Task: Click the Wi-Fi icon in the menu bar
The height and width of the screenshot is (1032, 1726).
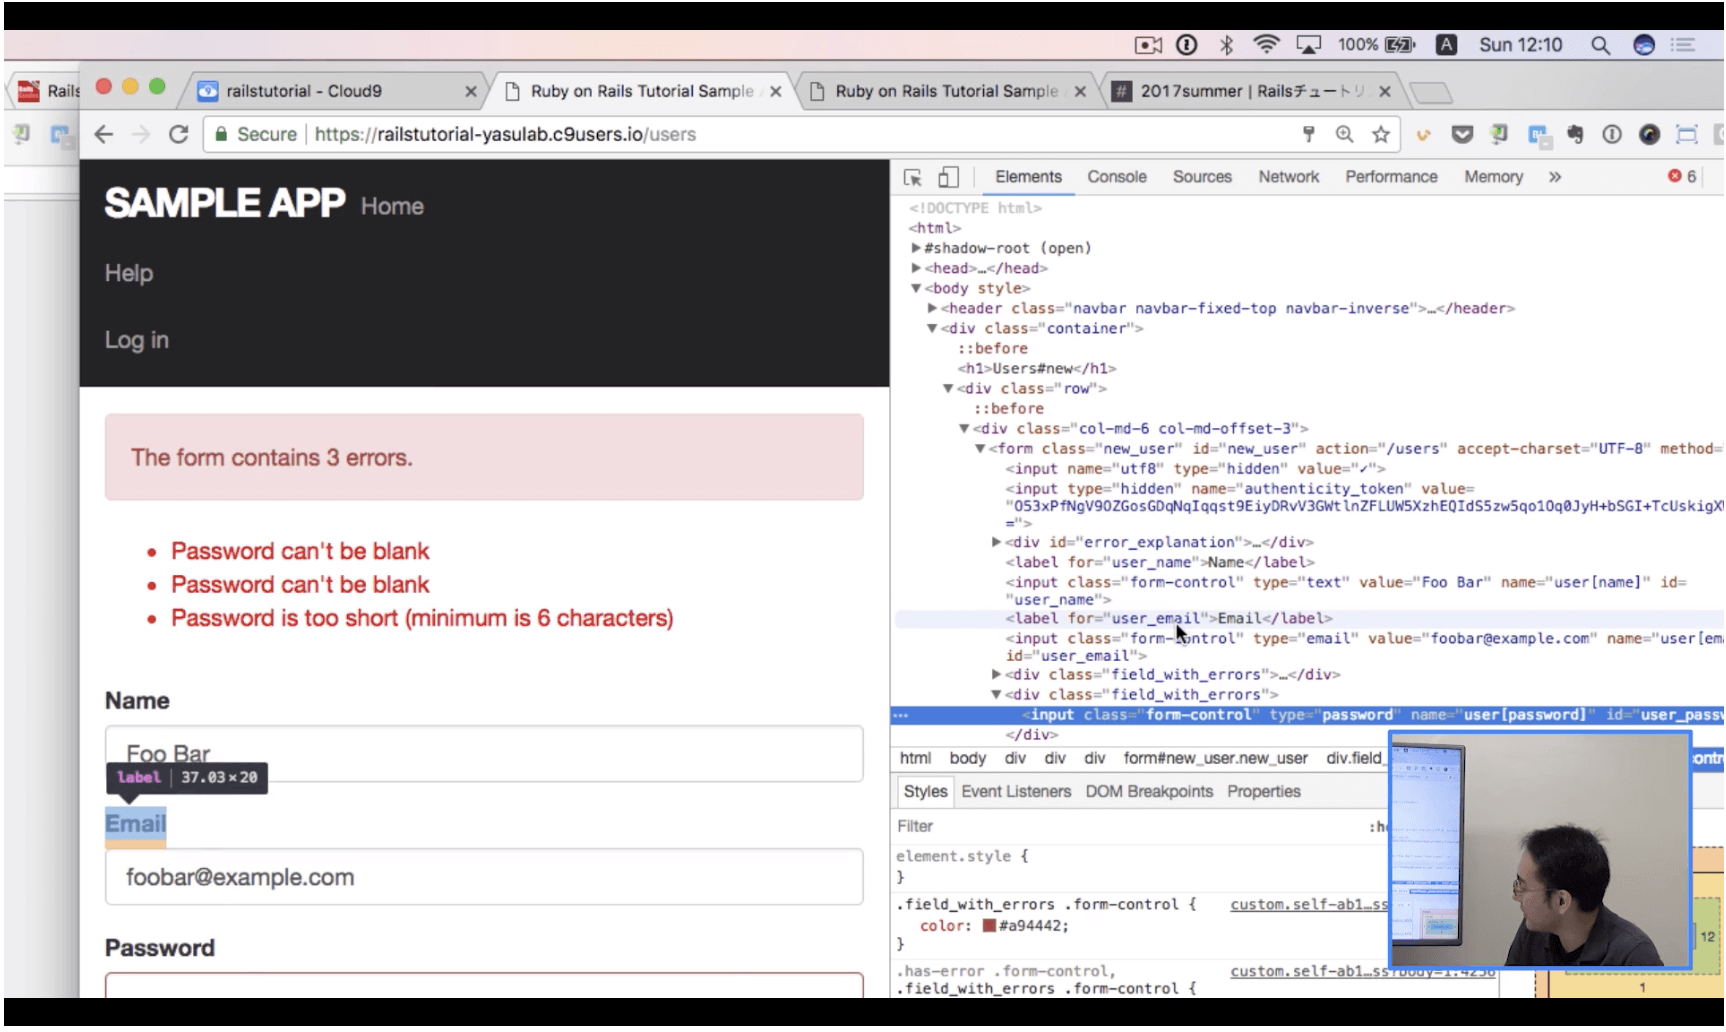Action: 1266,45
